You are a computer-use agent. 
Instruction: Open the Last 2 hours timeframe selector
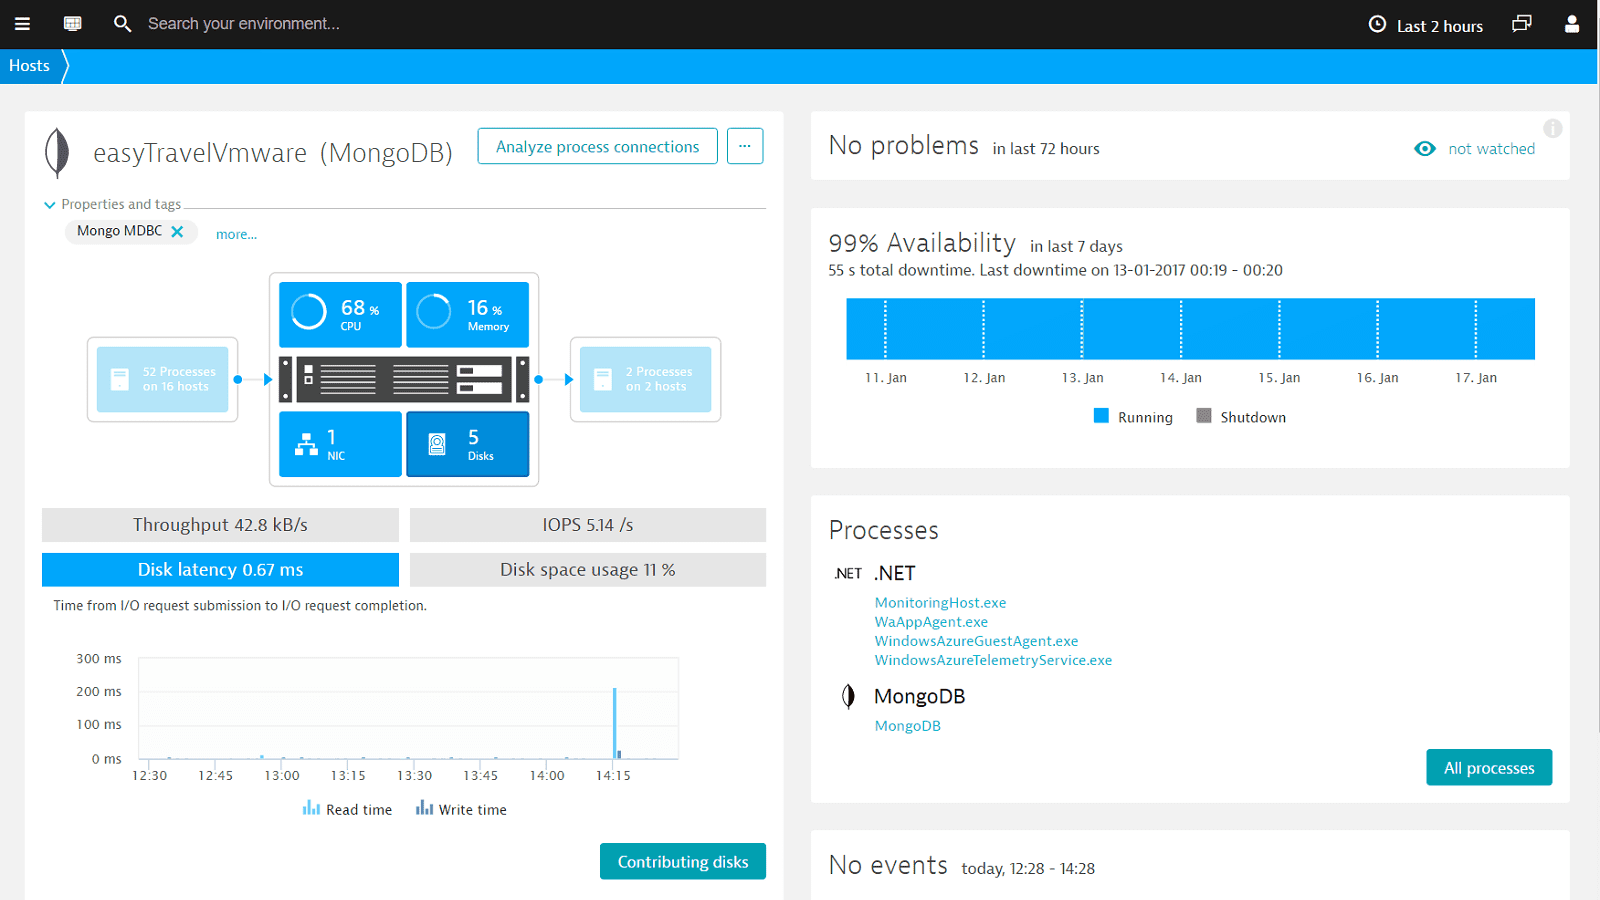[x=1425, y=25]
